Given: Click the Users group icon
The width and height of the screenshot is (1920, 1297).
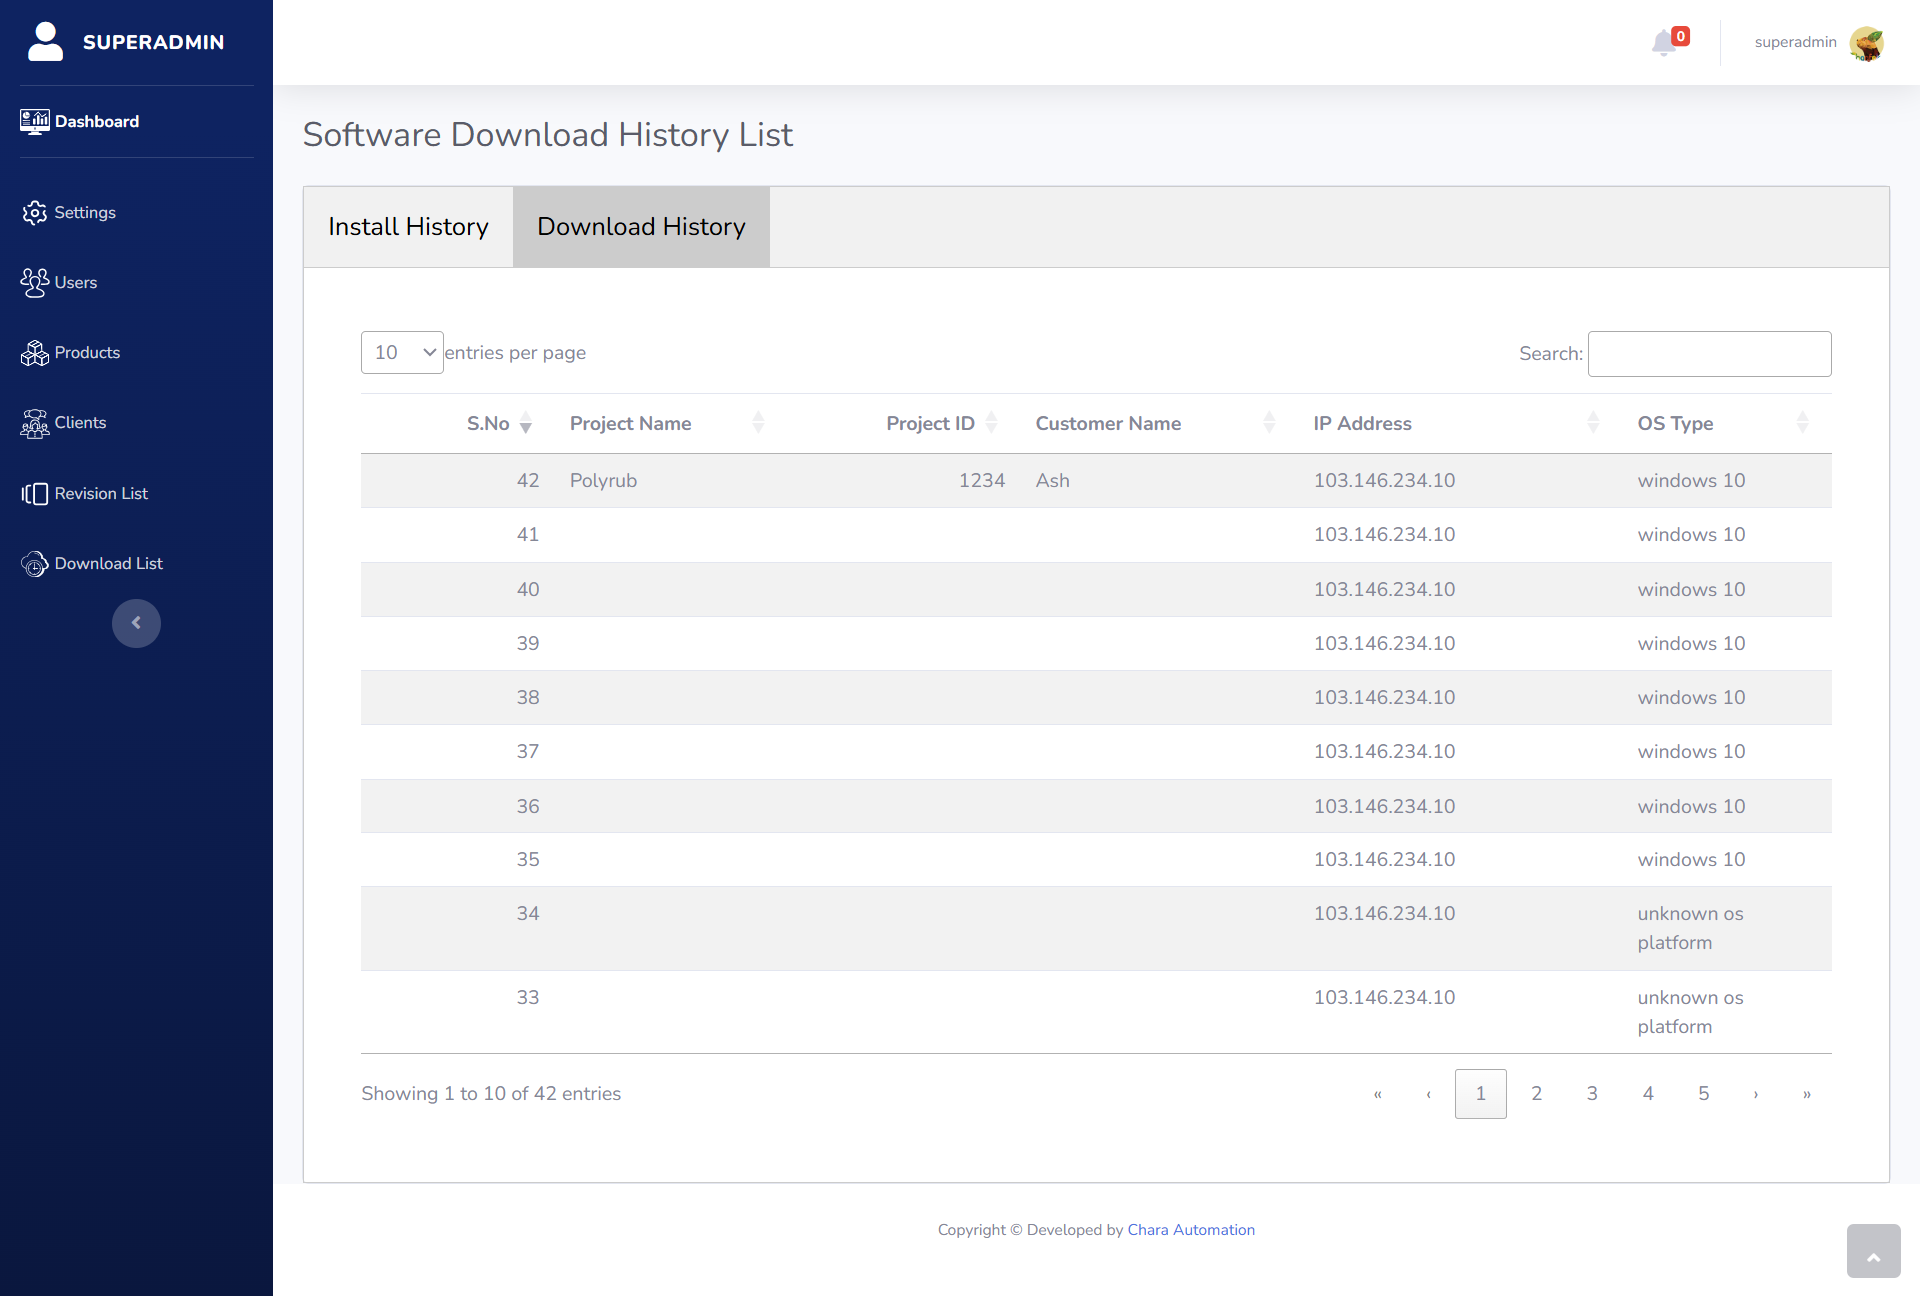Looking at the screenshot, I should coord(34,283).
